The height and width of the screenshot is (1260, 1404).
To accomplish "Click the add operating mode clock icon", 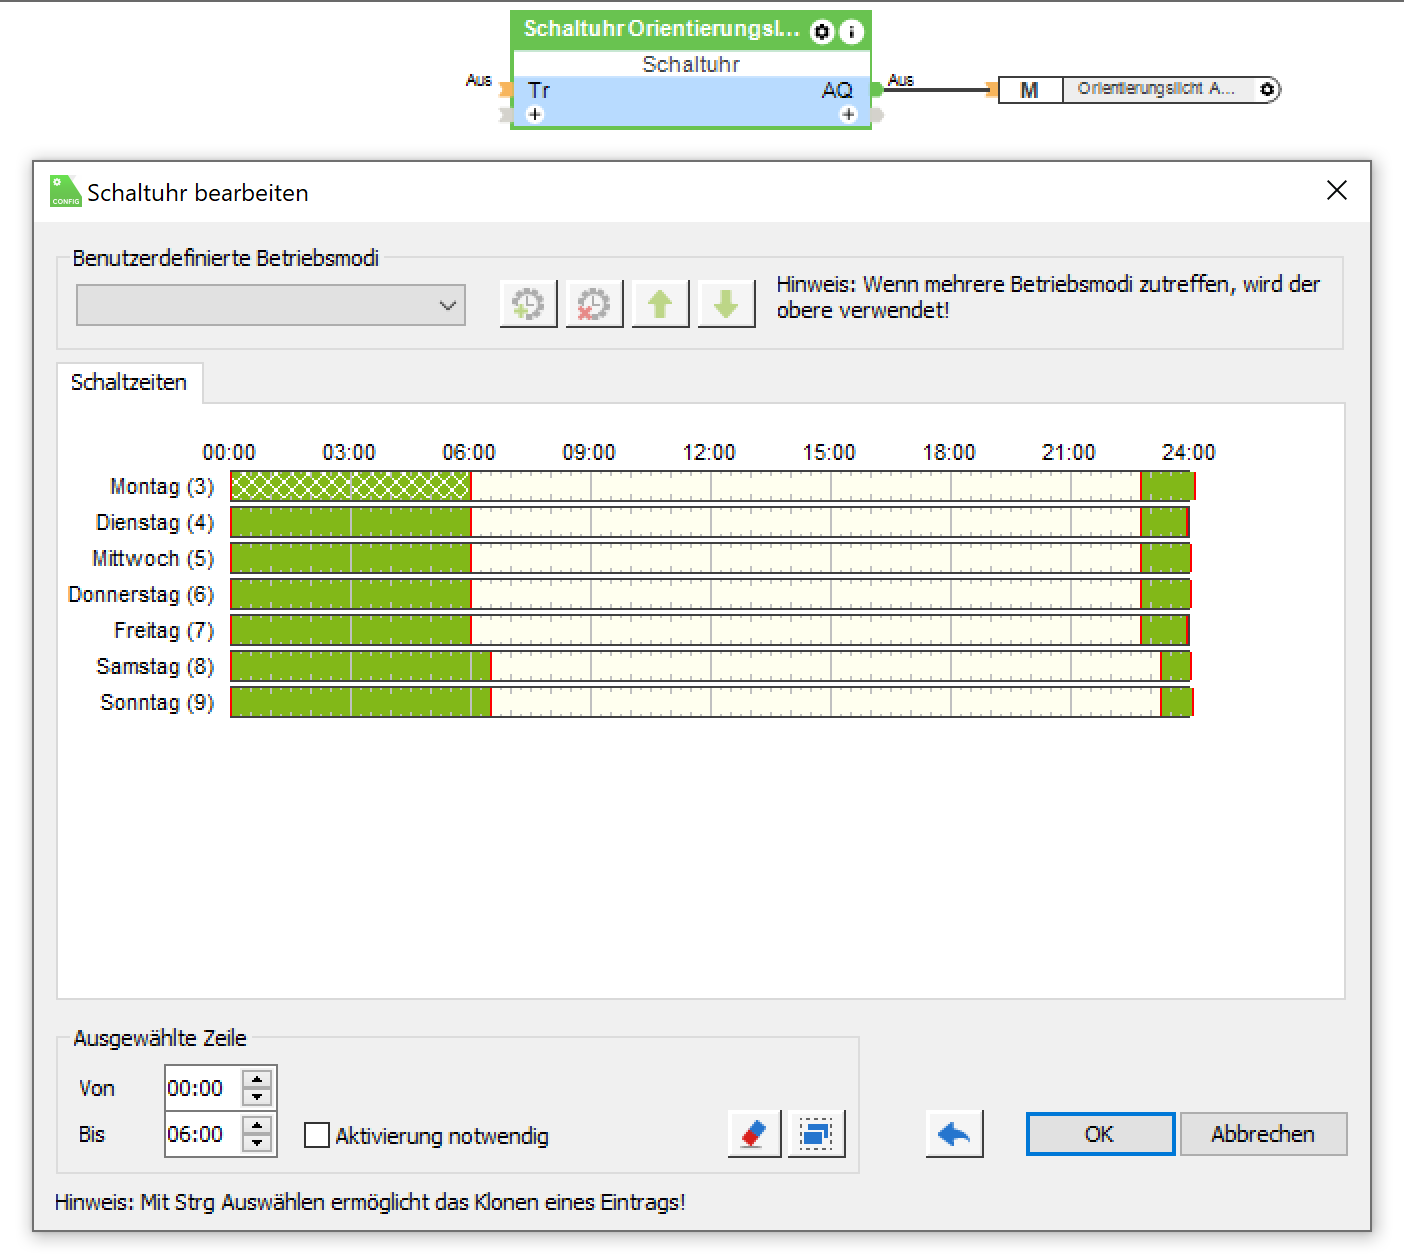I will pyautogui.click(x=528, y=304).
